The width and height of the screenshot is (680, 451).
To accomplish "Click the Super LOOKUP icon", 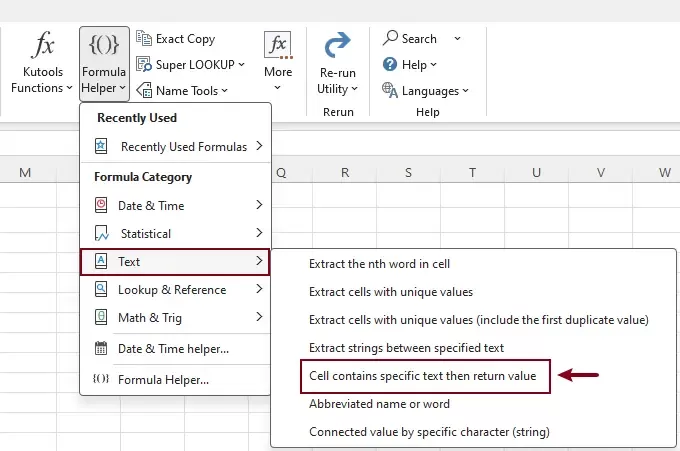I will (144, 64).
